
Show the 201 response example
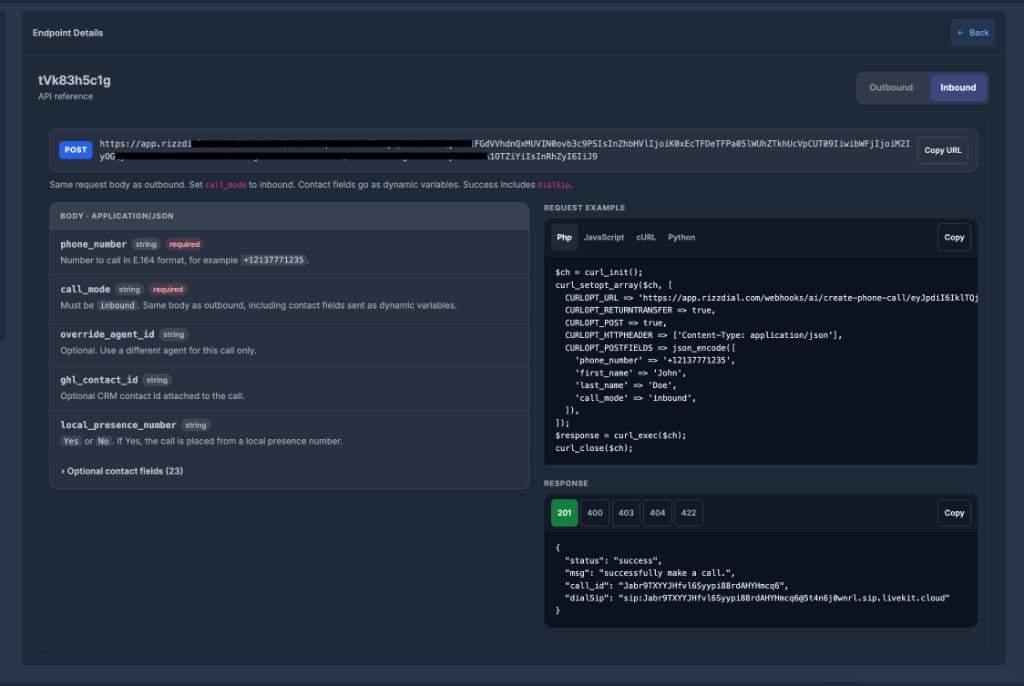(564, 513)
